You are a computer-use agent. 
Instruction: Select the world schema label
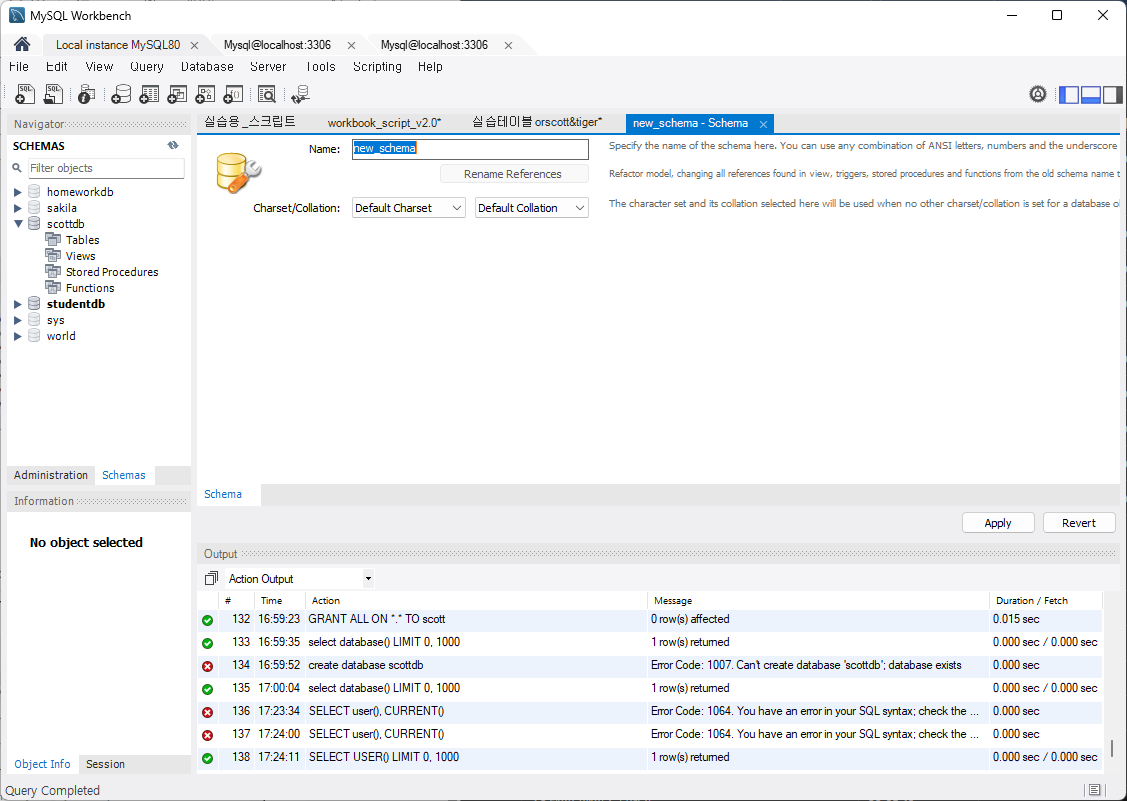[61, 336]
